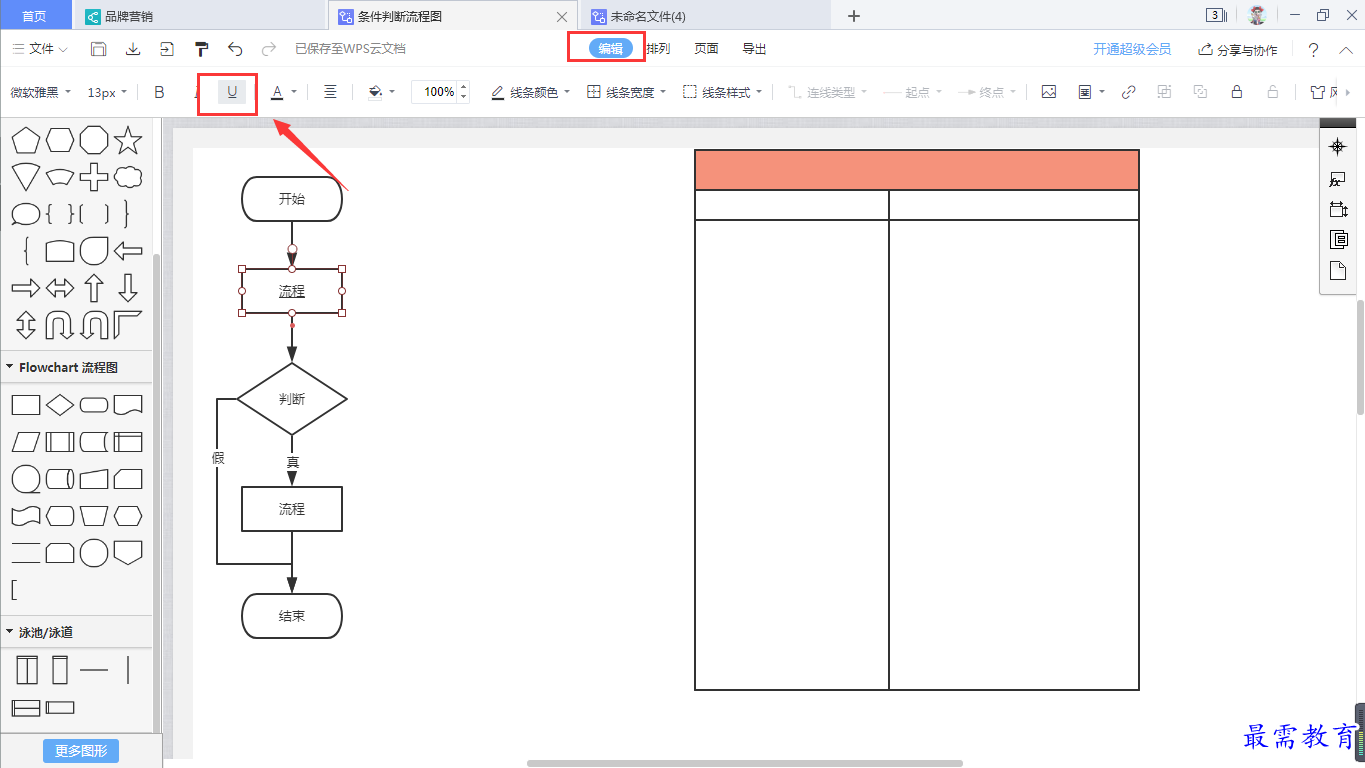This screenshot has height=768, width=1365.
Task: Open the text layout icon dropdown
Action: tap(1091, 92)
